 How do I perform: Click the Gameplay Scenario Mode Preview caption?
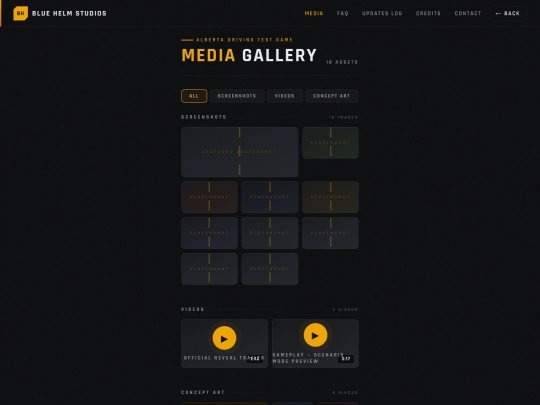(x=308, y=358)
